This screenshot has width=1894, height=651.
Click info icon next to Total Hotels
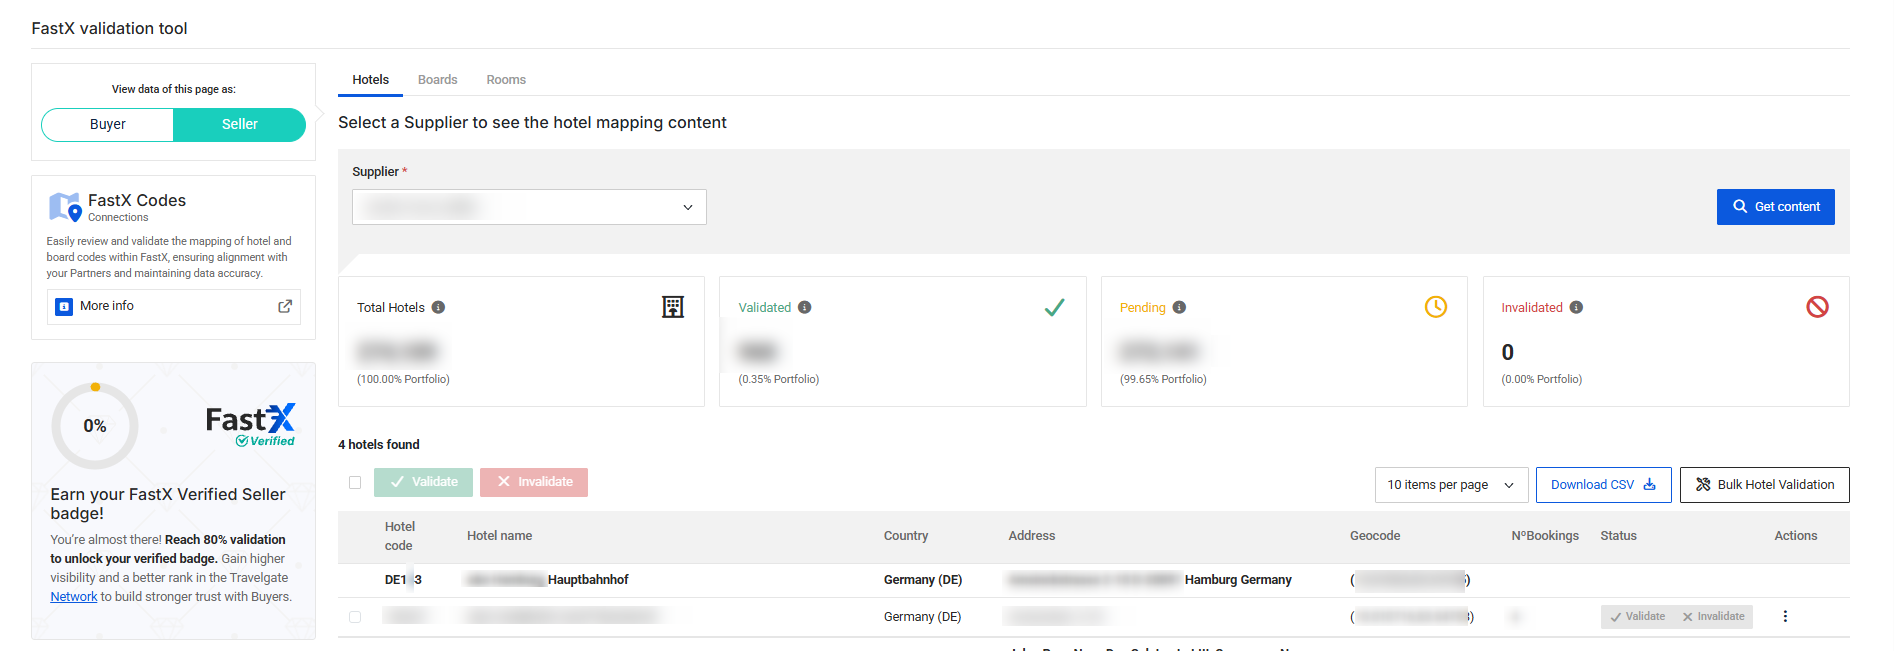(x=438, y=308)
